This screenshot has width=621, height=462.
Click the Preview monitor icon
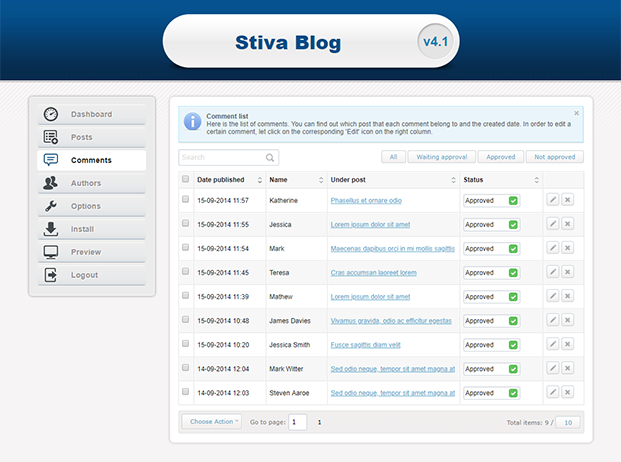[x=51, y=252]
